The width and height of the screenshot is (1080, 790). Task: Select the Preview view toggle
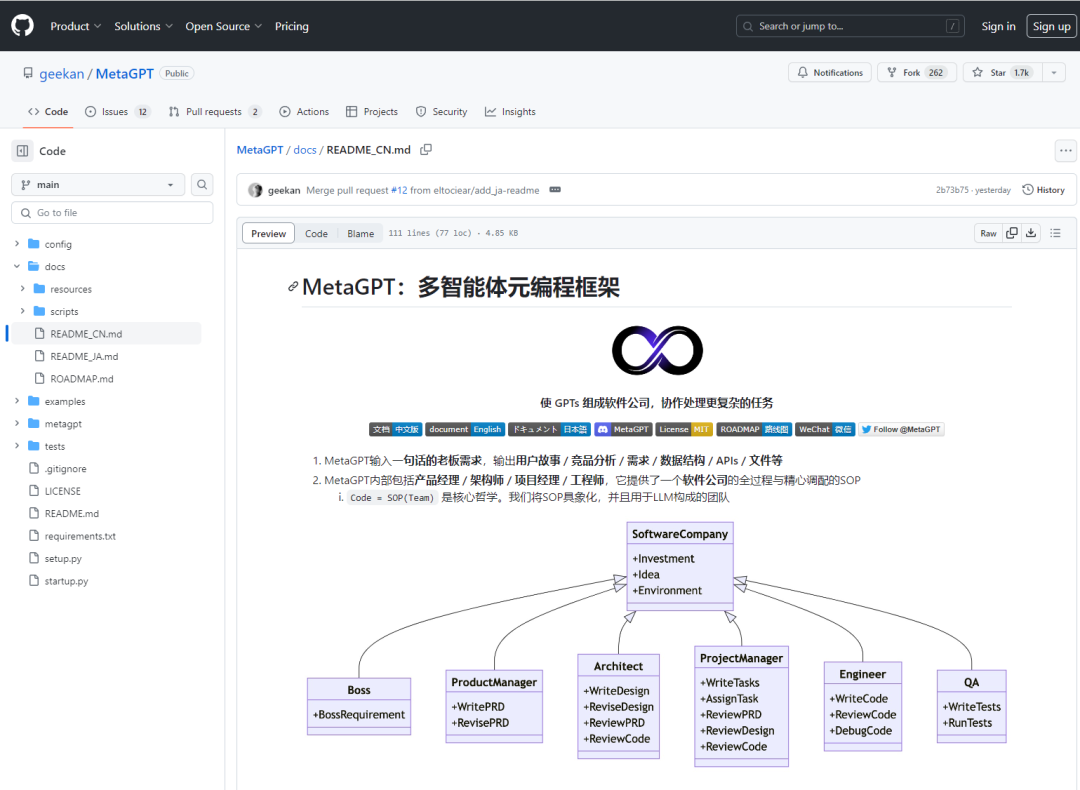coord(269,233)
